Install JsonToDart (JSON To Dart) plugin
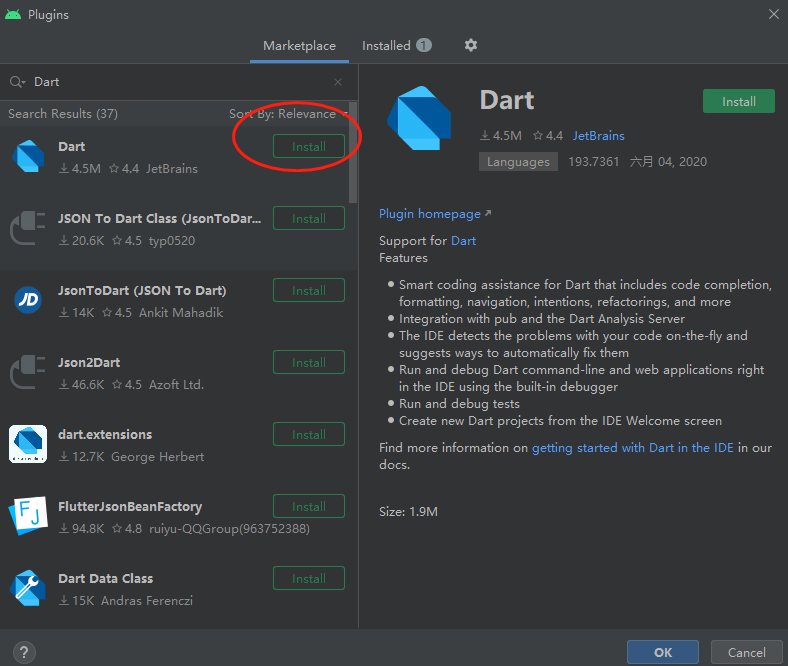This screenshot has height=666, width=788. click(309, 290)
